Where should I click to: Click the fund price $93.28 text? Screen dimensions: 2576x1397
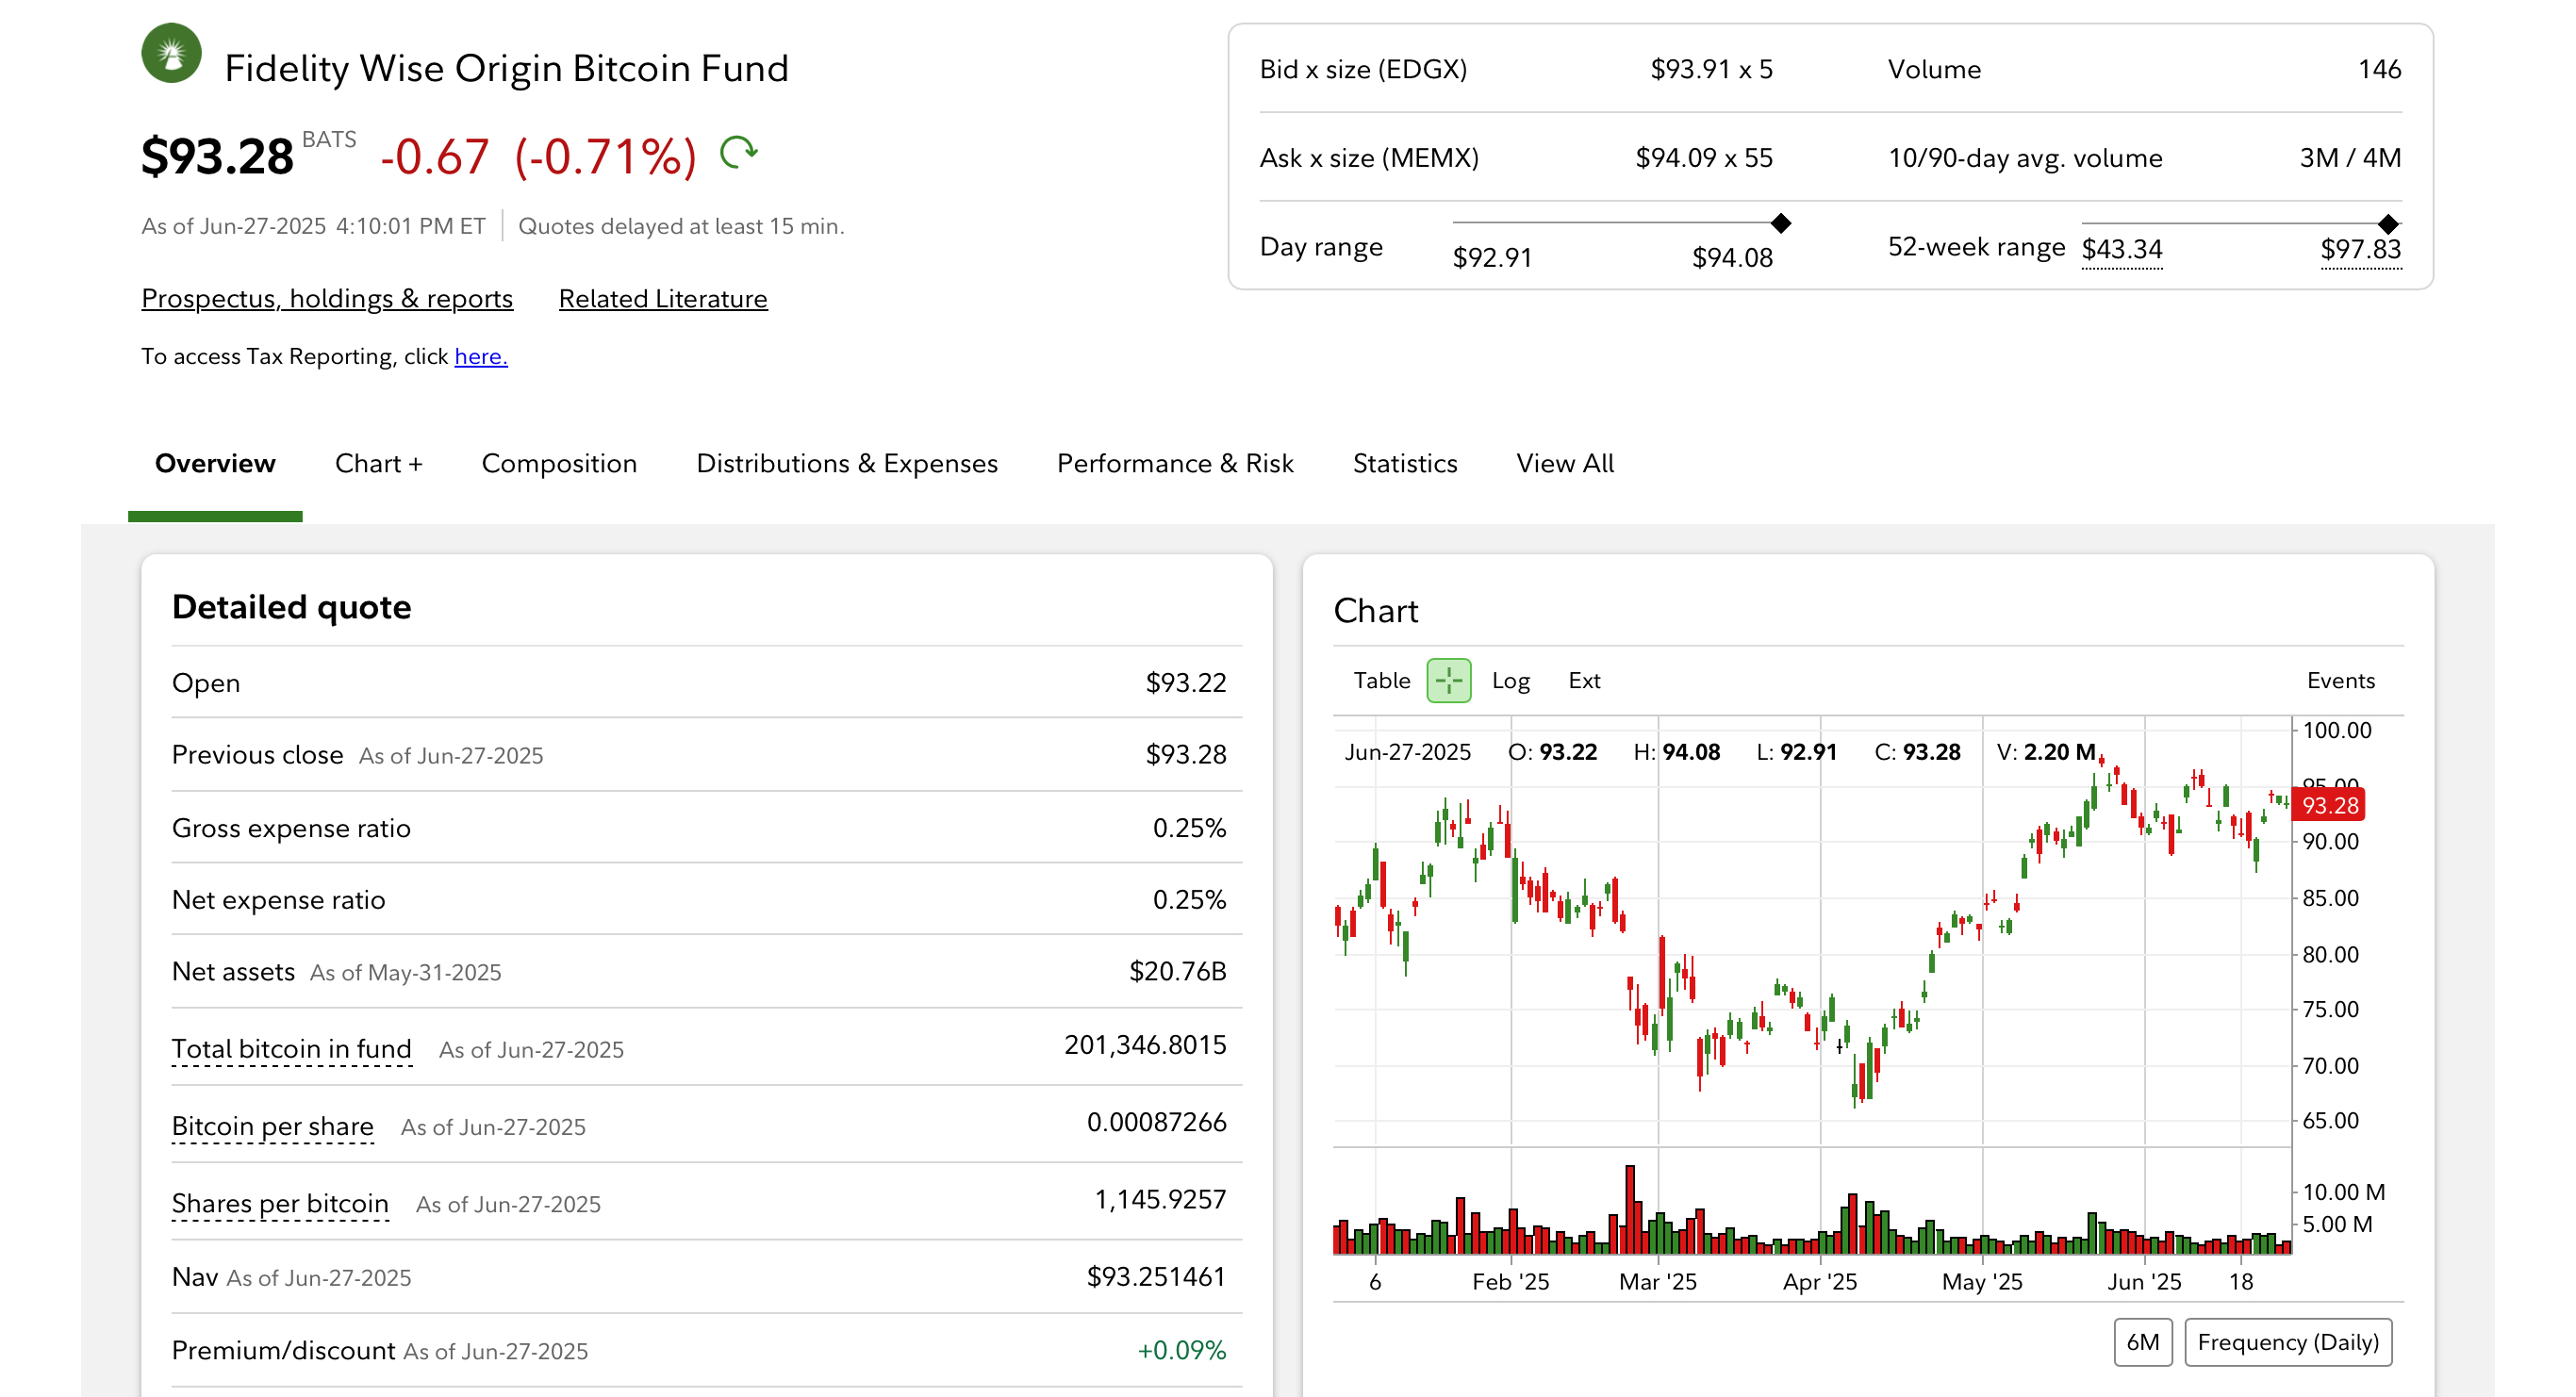click(218, 157)
